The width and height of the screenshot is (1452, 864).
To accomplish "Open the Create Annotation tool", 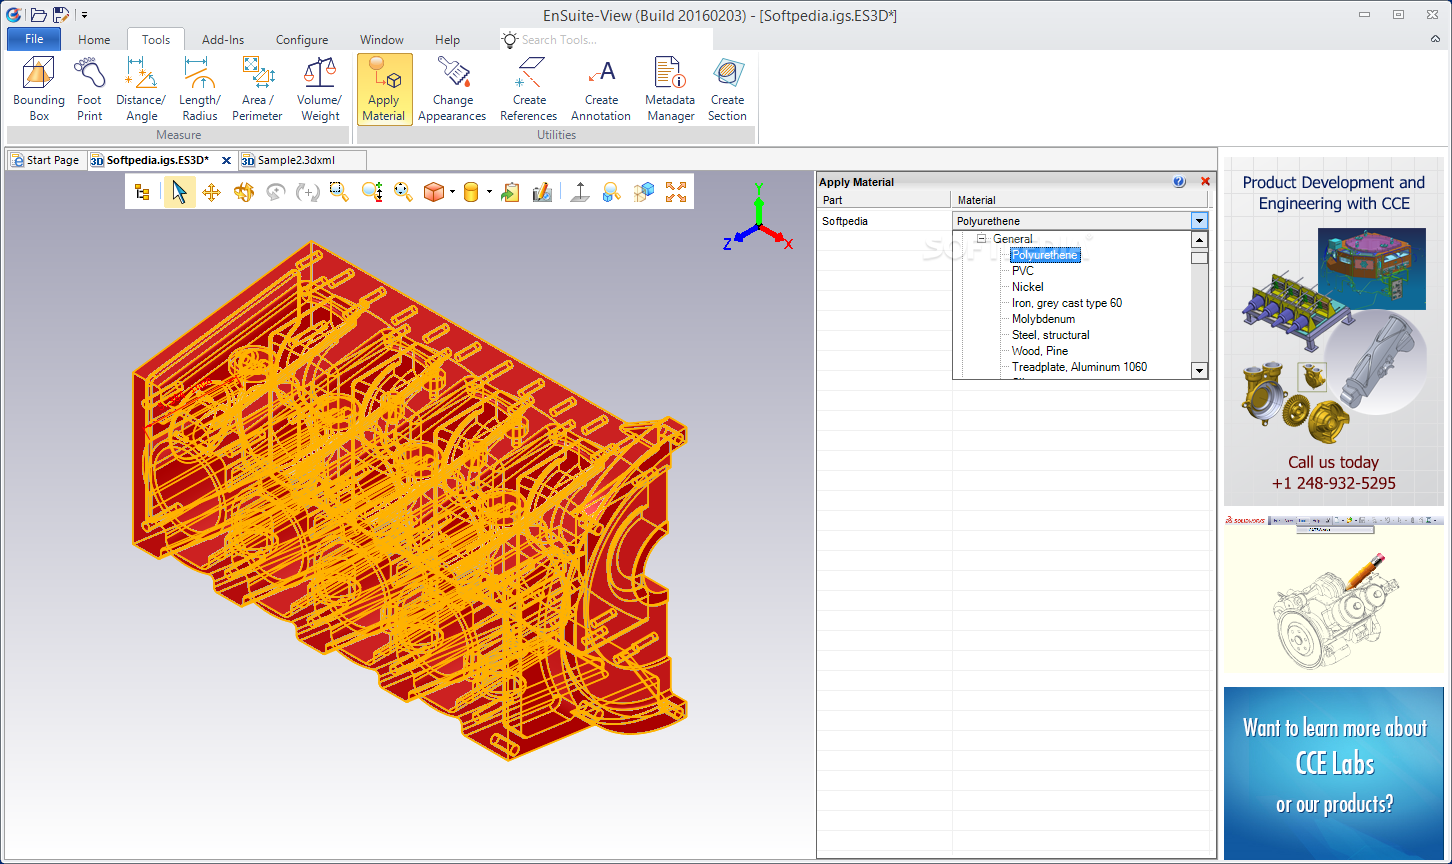I will tap(601, 89).
